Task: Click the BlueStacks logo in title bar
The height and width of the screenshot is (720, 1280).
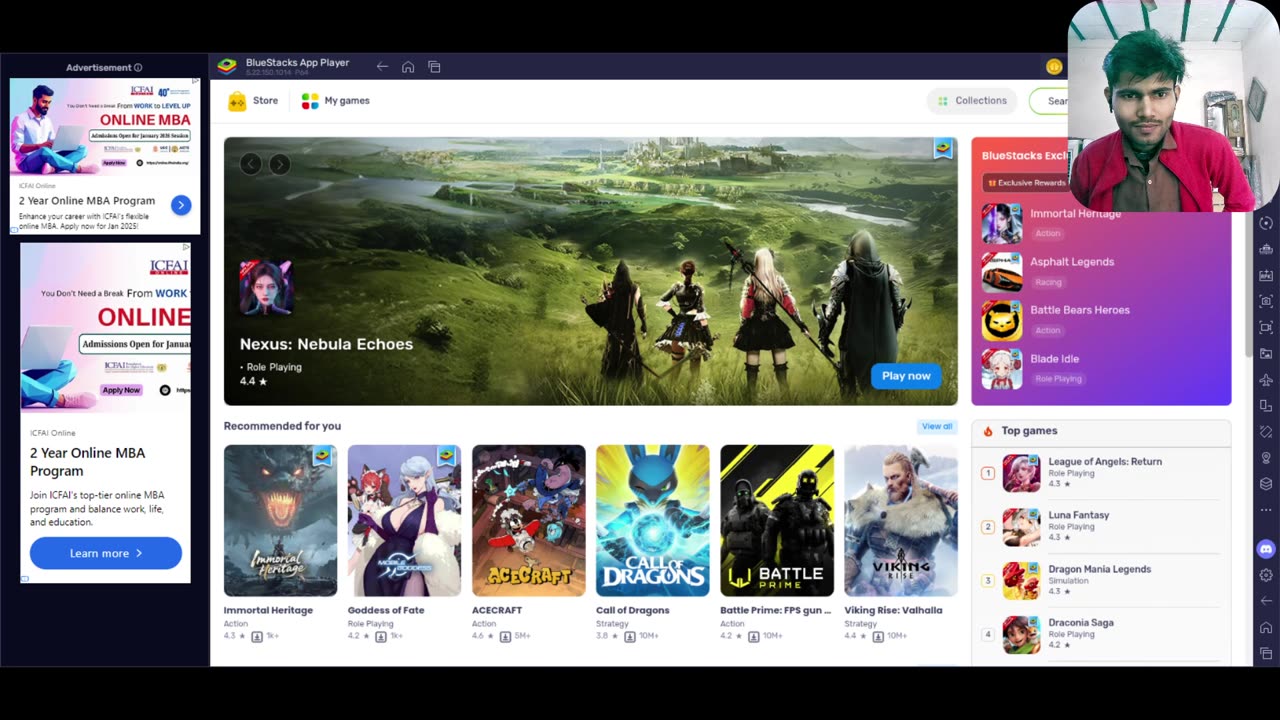Action: 227,66
